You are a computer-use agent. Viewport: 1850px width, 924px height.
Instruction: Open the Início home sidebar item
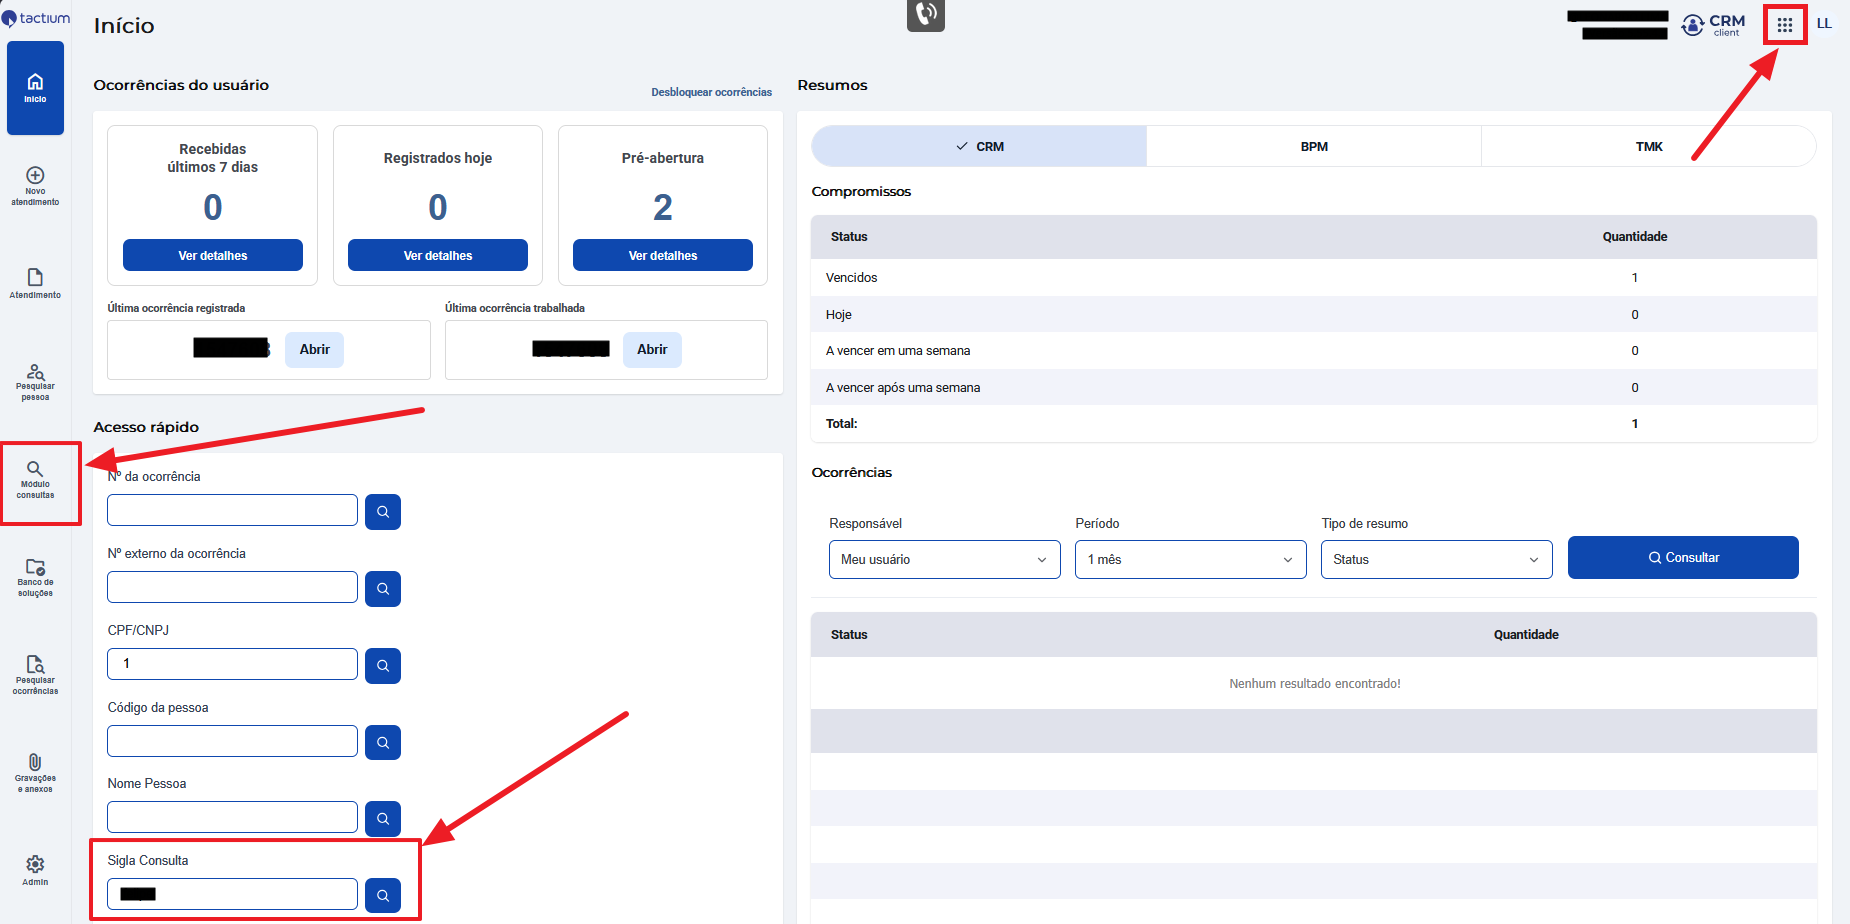(35, 88)
